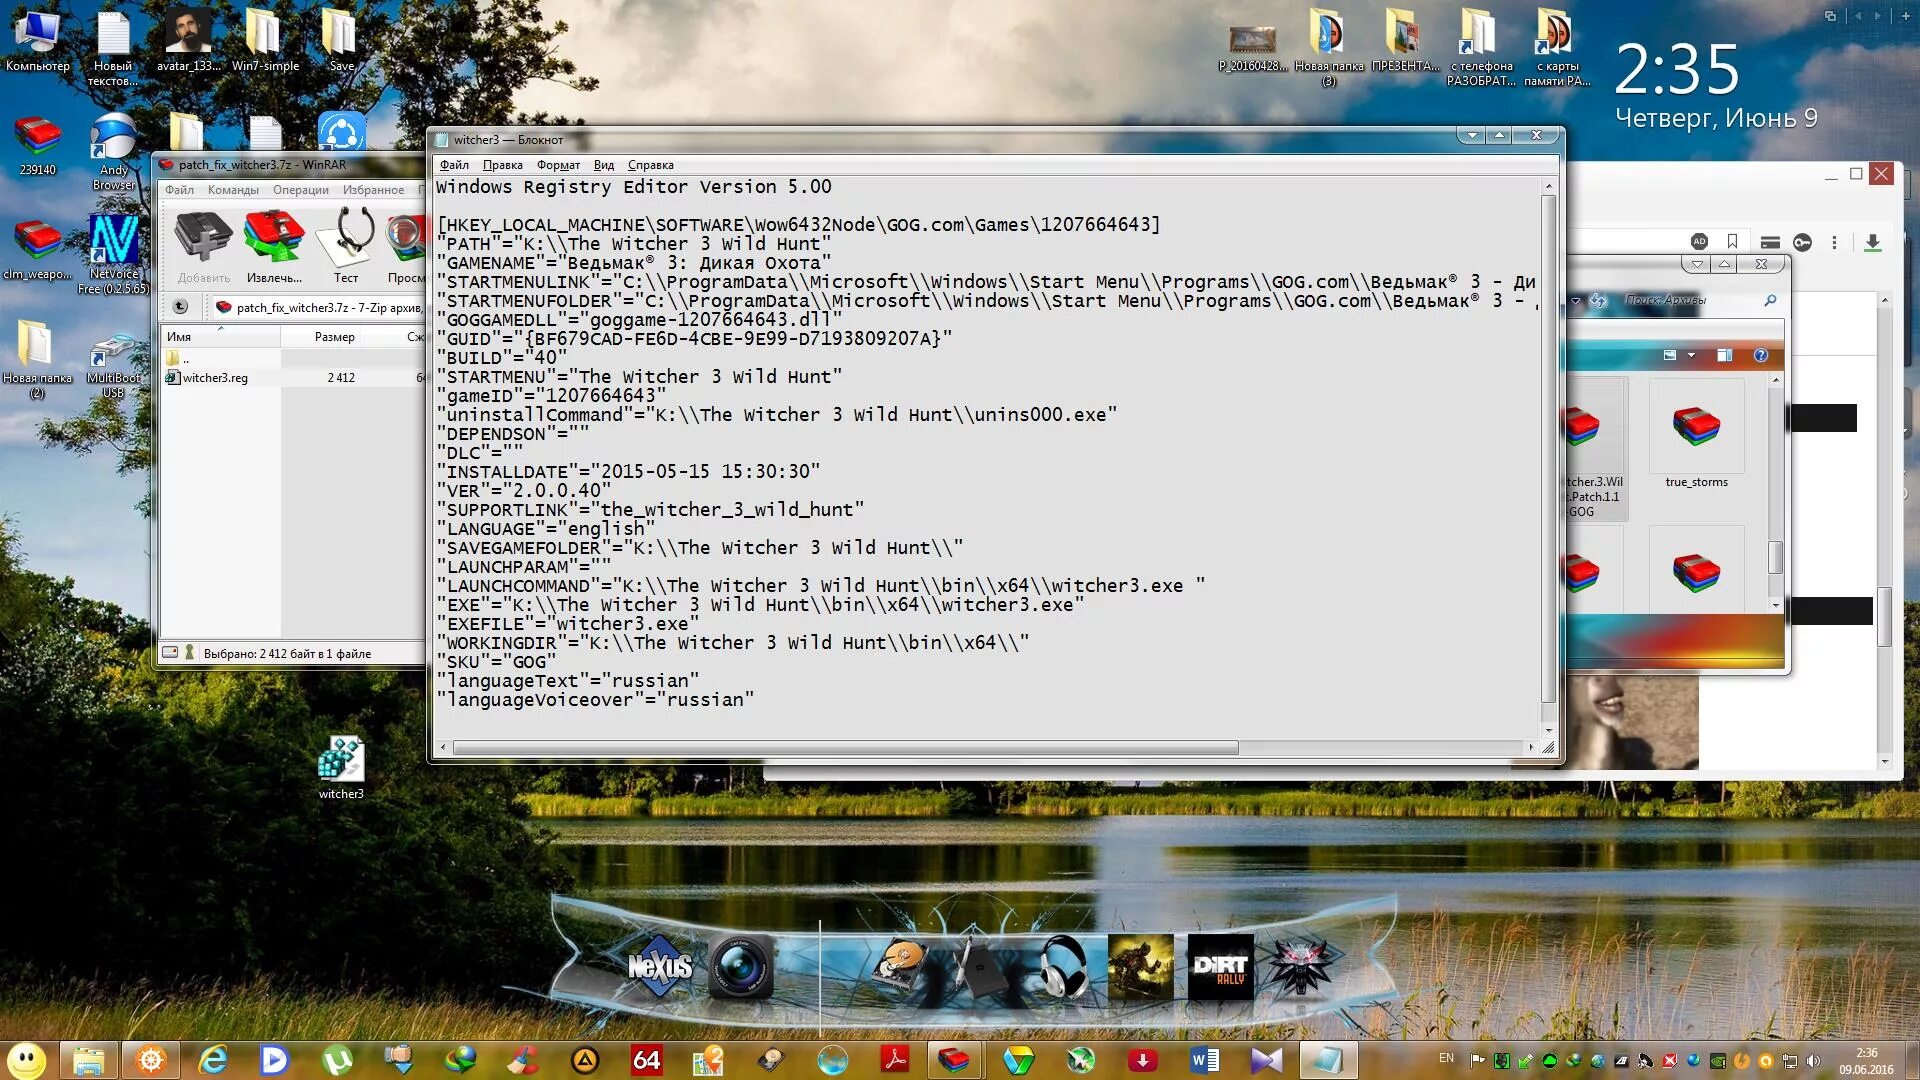Launch headphones dock icon
This screenshot has width=1920, height=1080.
click(x=1062, y=966)
